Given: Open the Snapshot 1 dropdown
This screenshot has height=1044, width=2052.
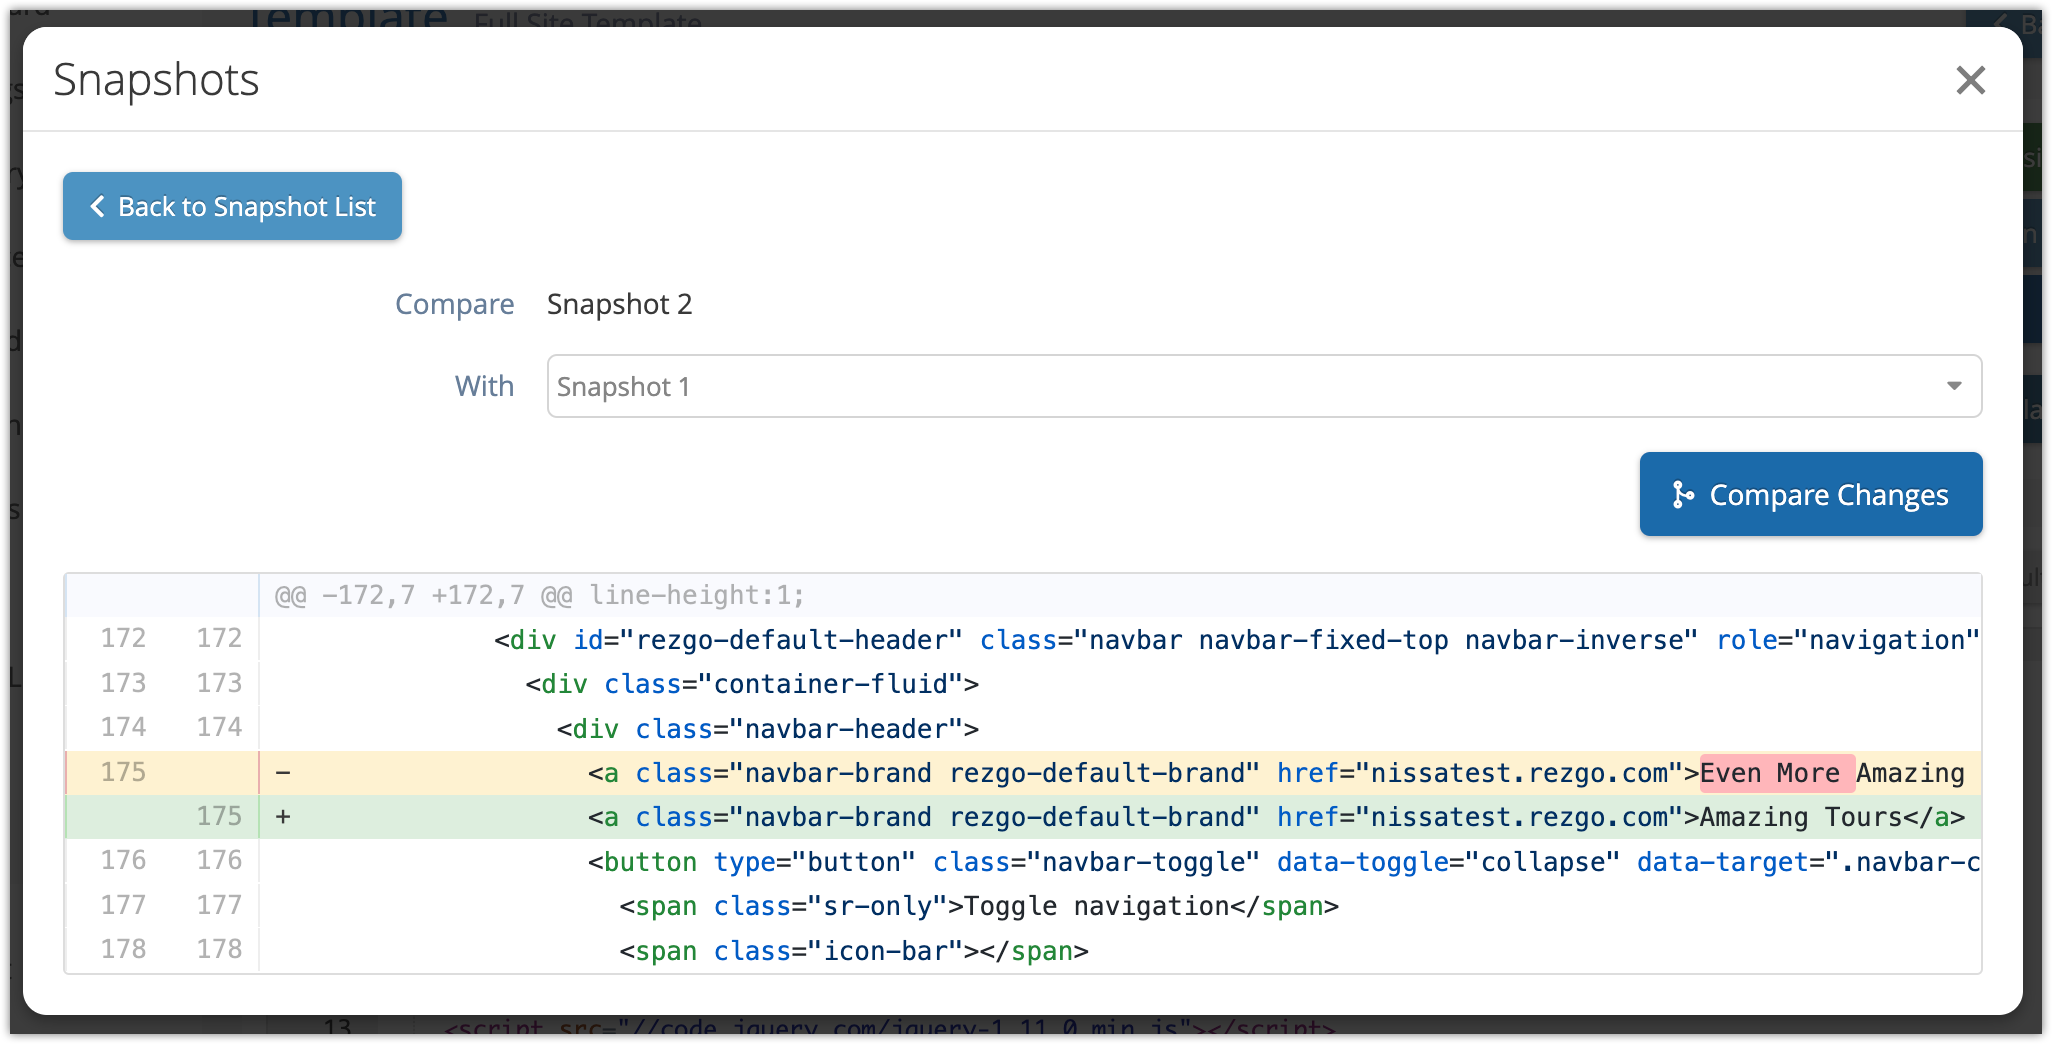Looking at the screenshot, I should pos(1263,386).
